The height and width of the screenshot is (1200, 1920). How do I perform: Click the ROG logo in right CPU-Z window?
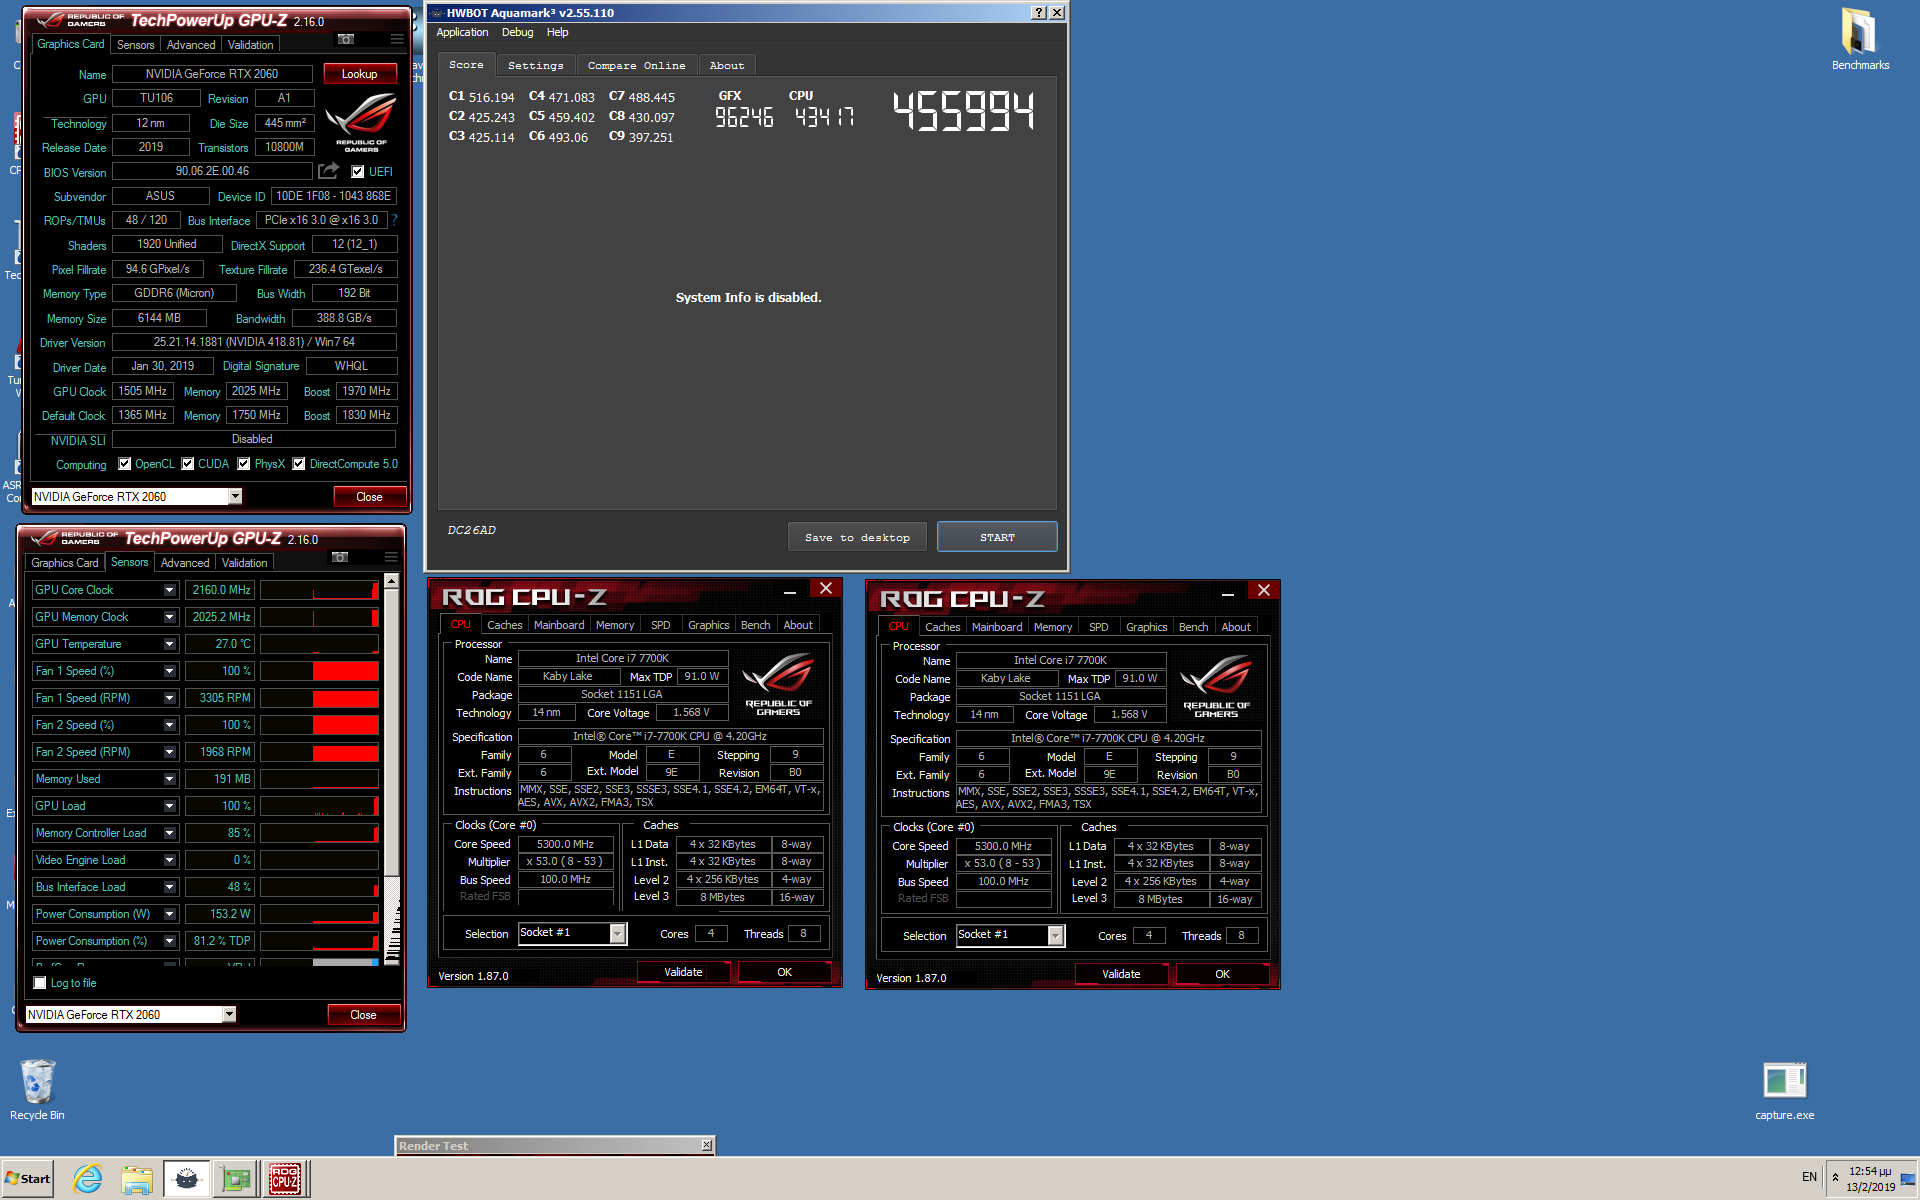pos(1216,685)
